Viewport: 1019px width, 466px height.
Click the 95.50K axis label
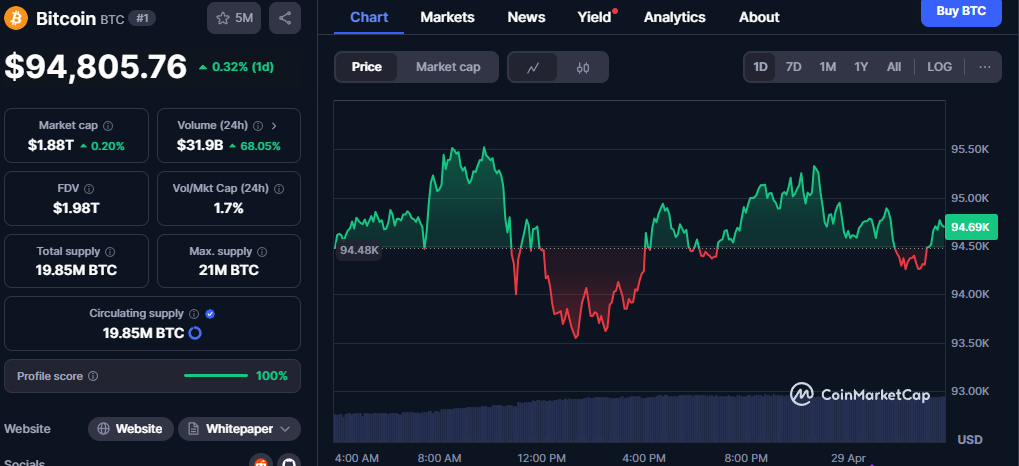tap(970, 149)
